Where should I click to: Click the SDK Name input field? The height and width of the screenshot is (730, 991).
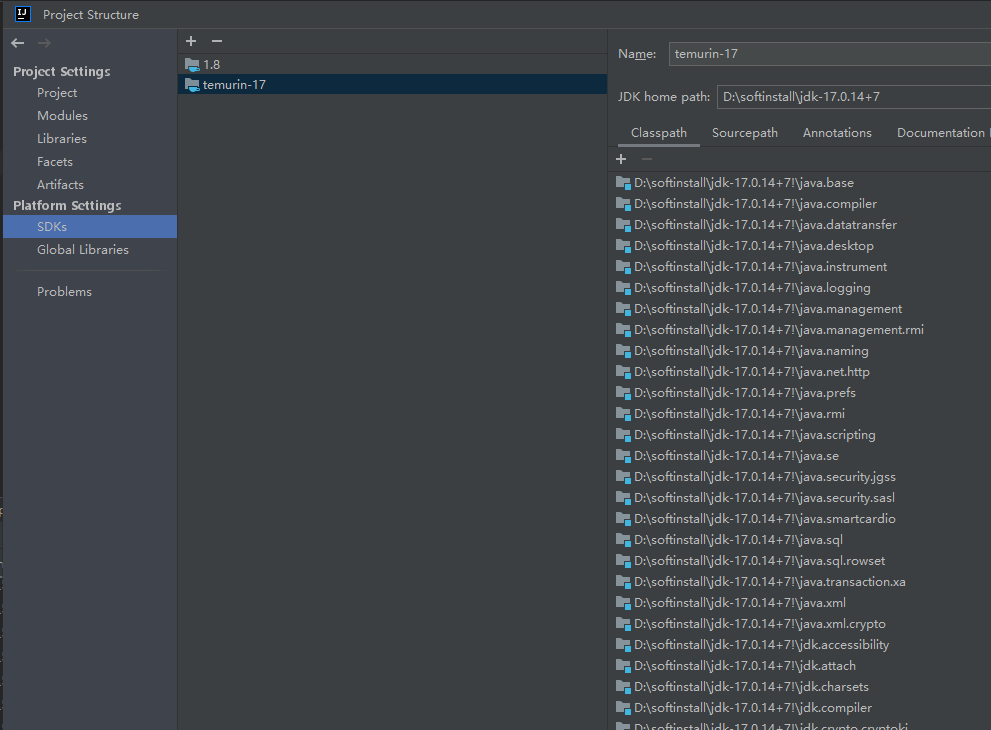[x=830, y=54]
